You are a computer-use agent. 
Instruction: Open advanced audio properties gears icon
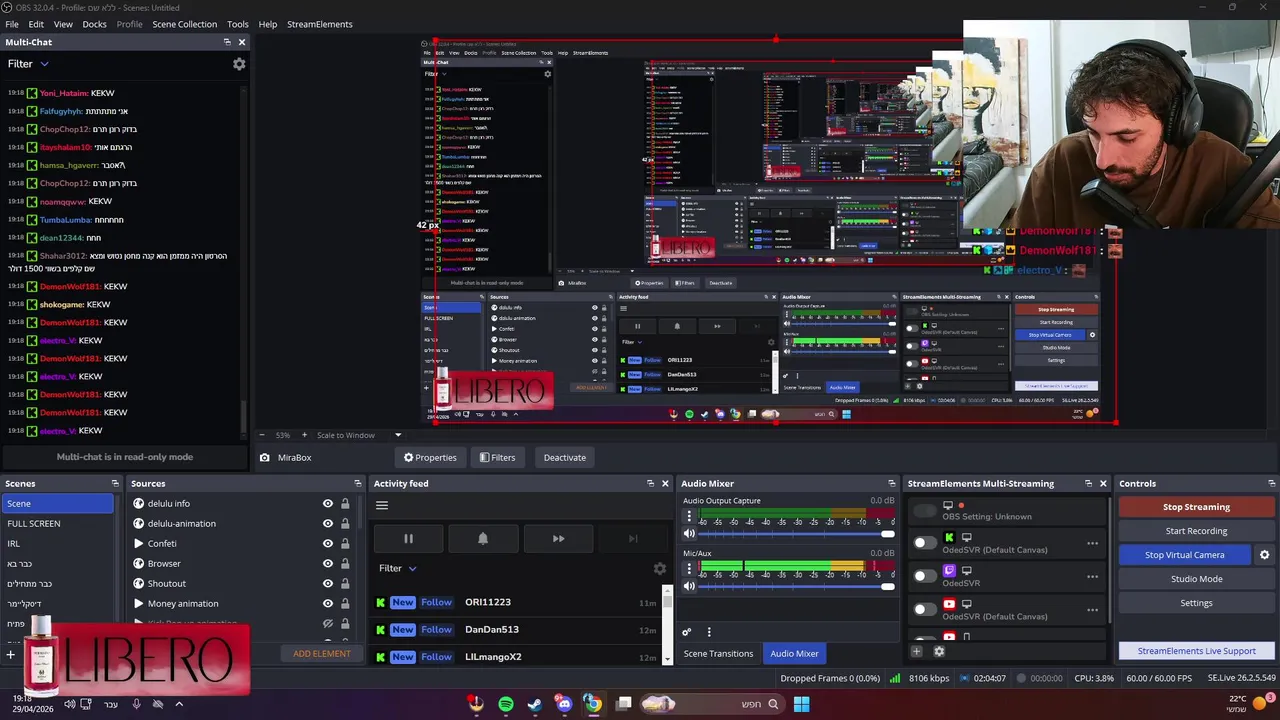pyautogui.click(x=687, y=632)
